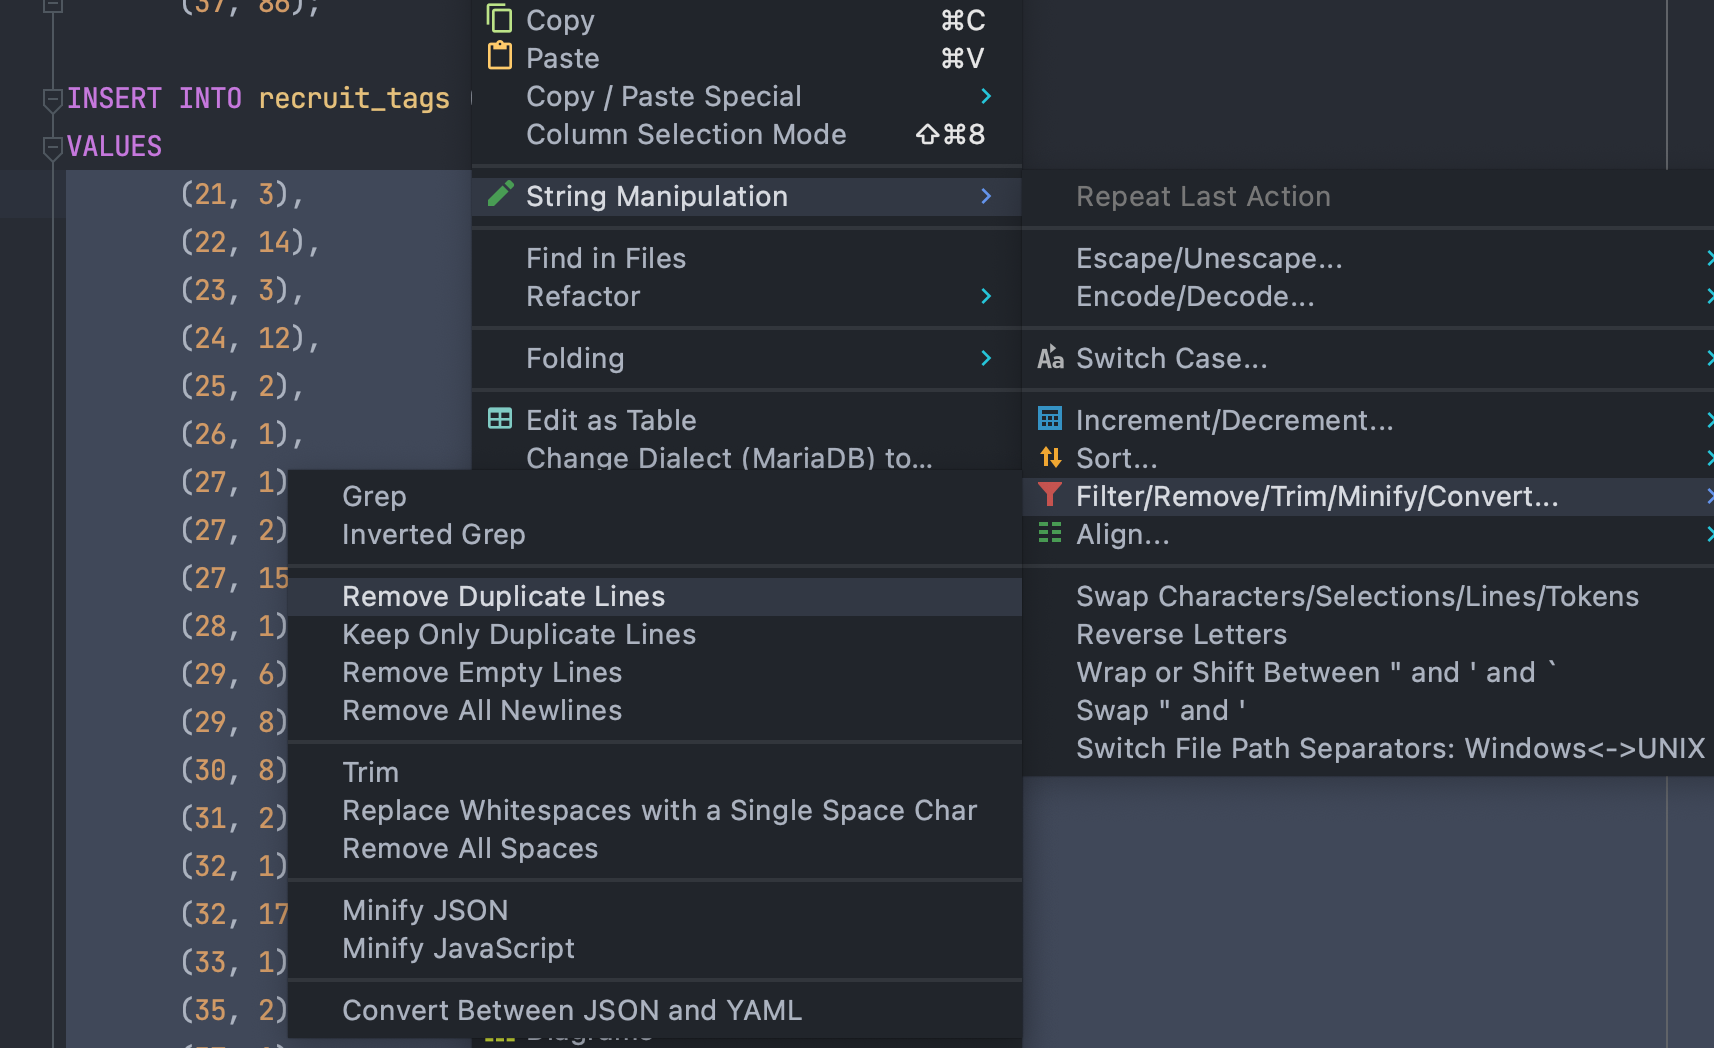1714x1048 pixels.
Task: Collapse the VALUES fold marker in gutter
Action: tap(53, 148)
